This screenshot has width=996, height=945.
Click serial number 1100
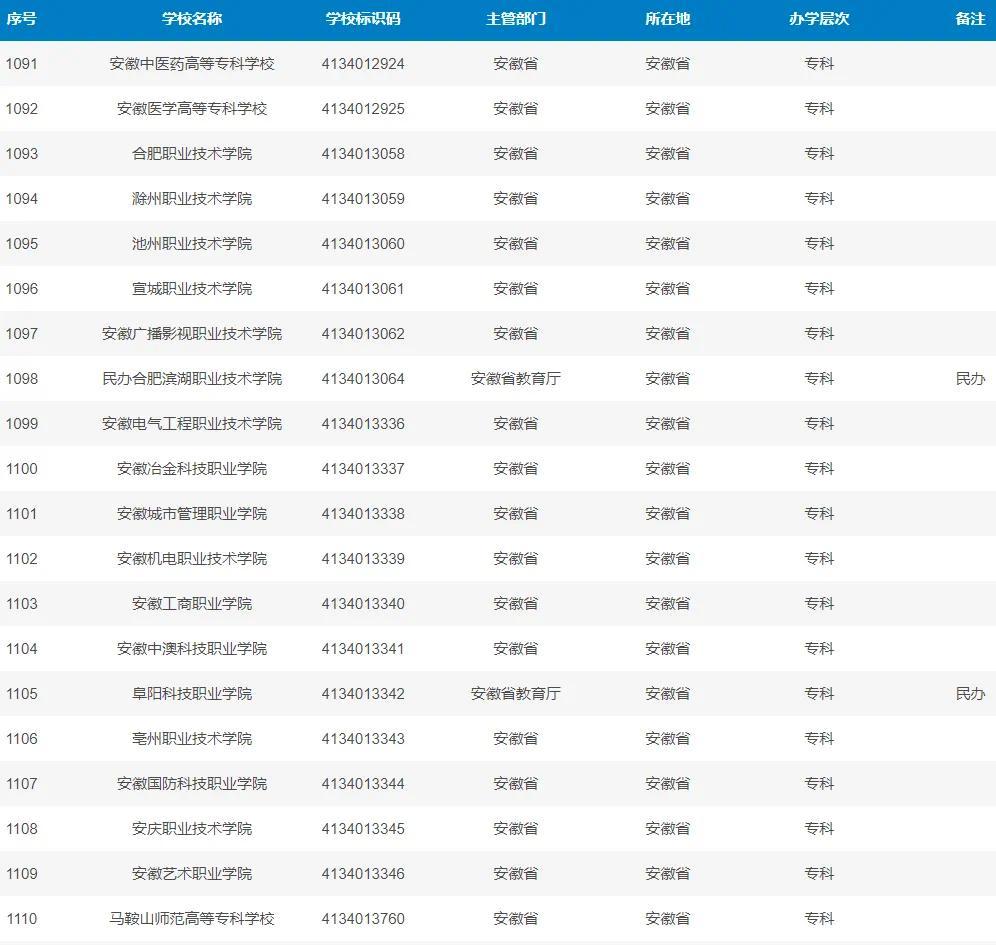[22, 469]
